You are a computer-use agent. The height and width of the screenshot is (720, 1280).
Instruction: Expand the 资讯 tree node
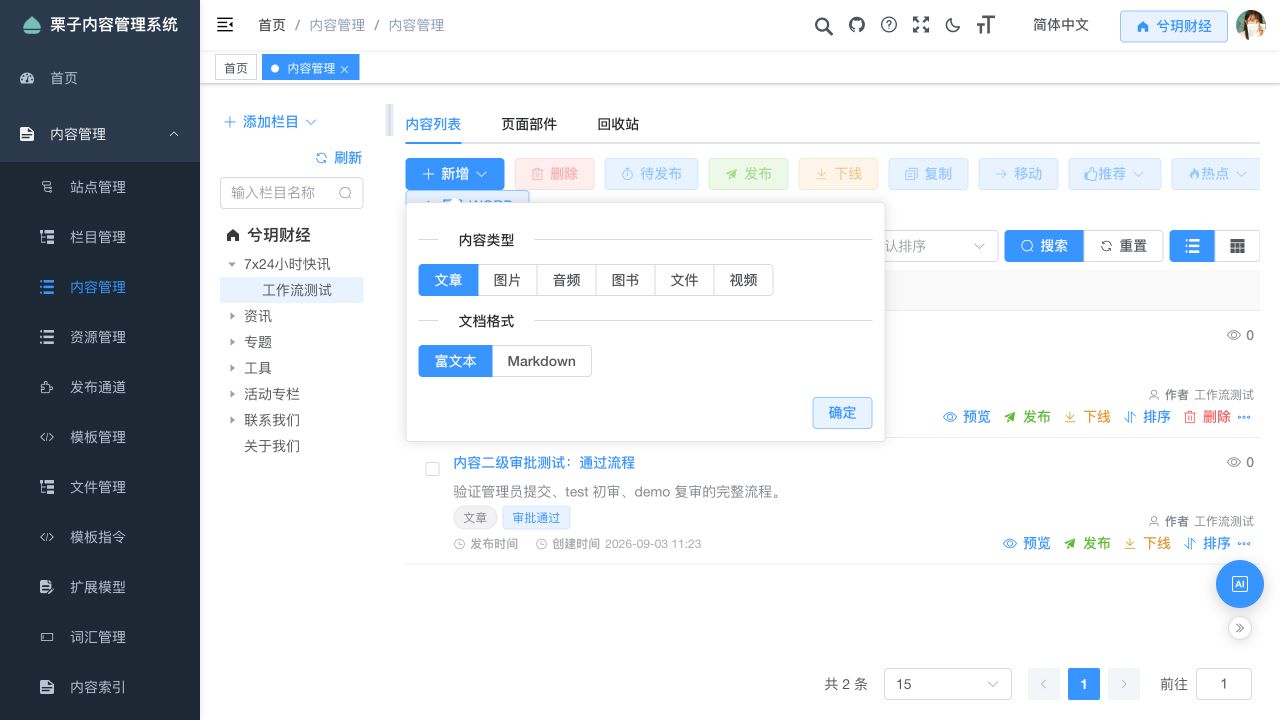coord(233,316)
